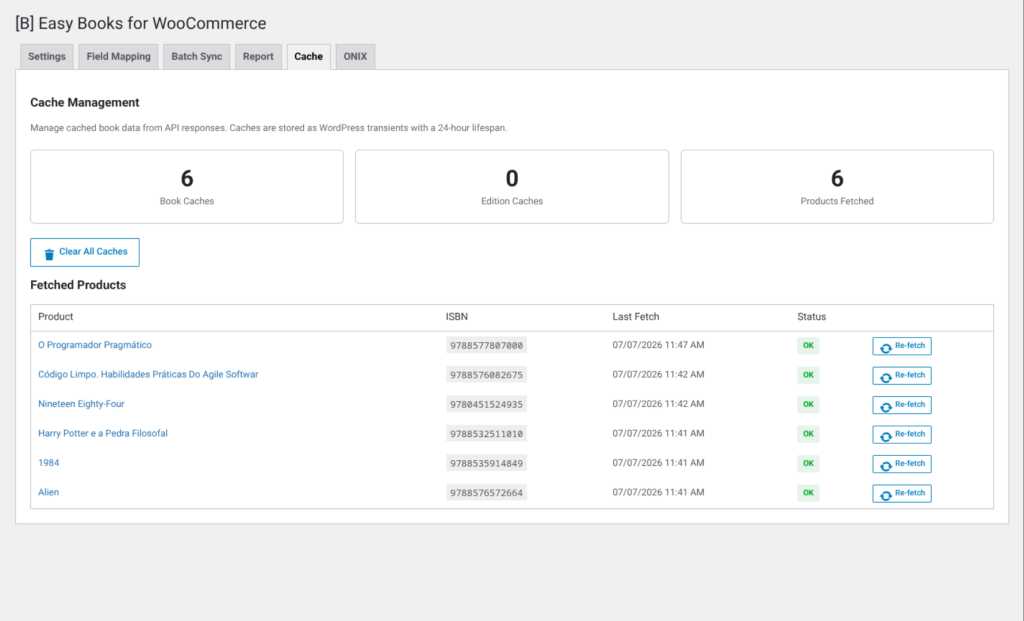Re-fetch the 1984 product
The width and height of the screenshot is (1024, 621).
[902, 464]
